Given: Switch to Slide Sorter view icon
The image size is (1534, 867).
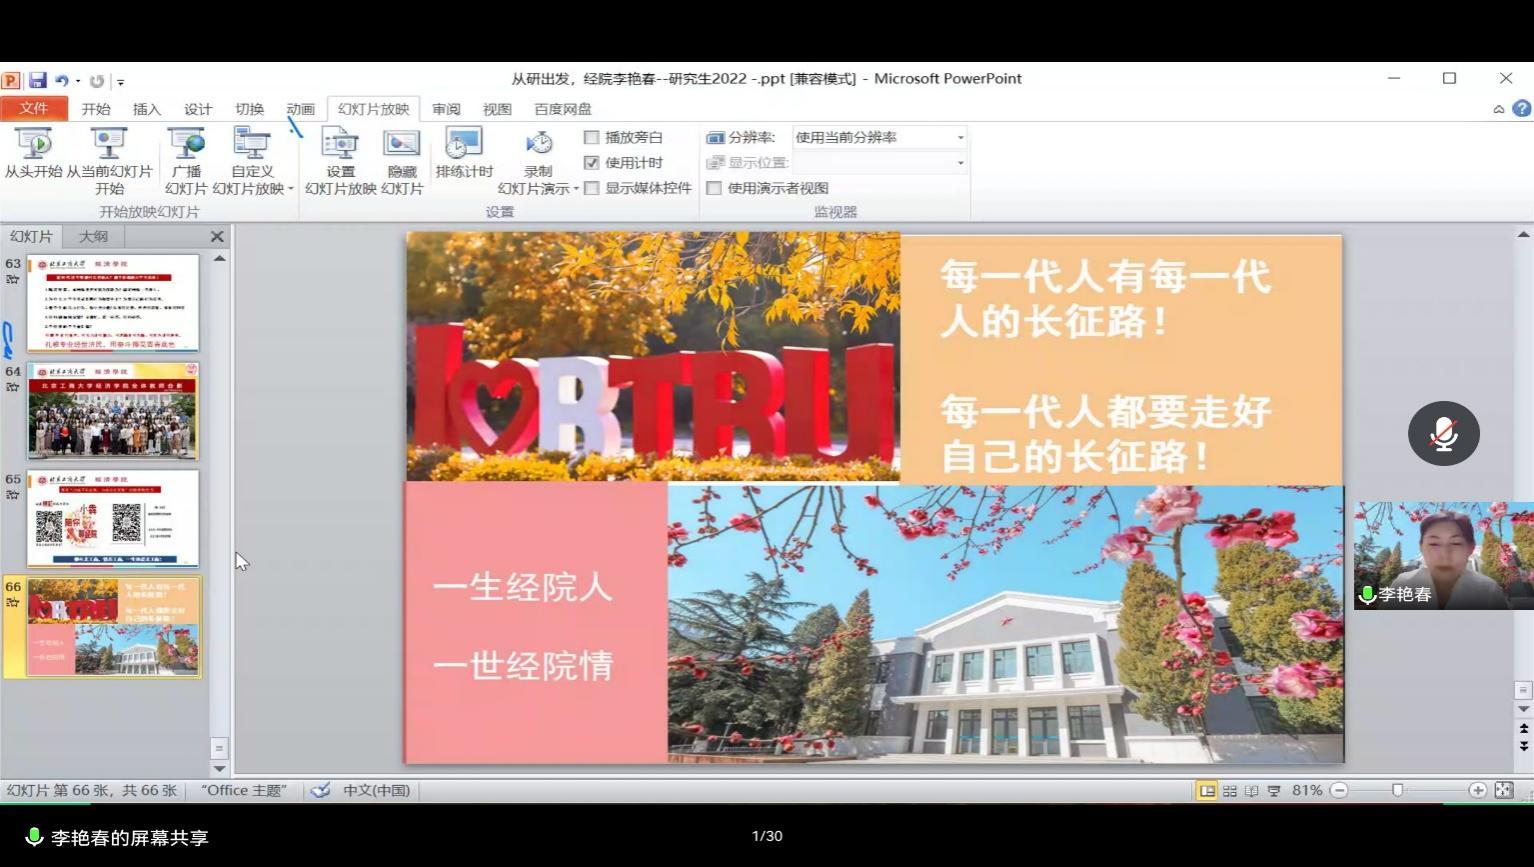Looking at the screenshot, I should click(x=1230, y=790).
